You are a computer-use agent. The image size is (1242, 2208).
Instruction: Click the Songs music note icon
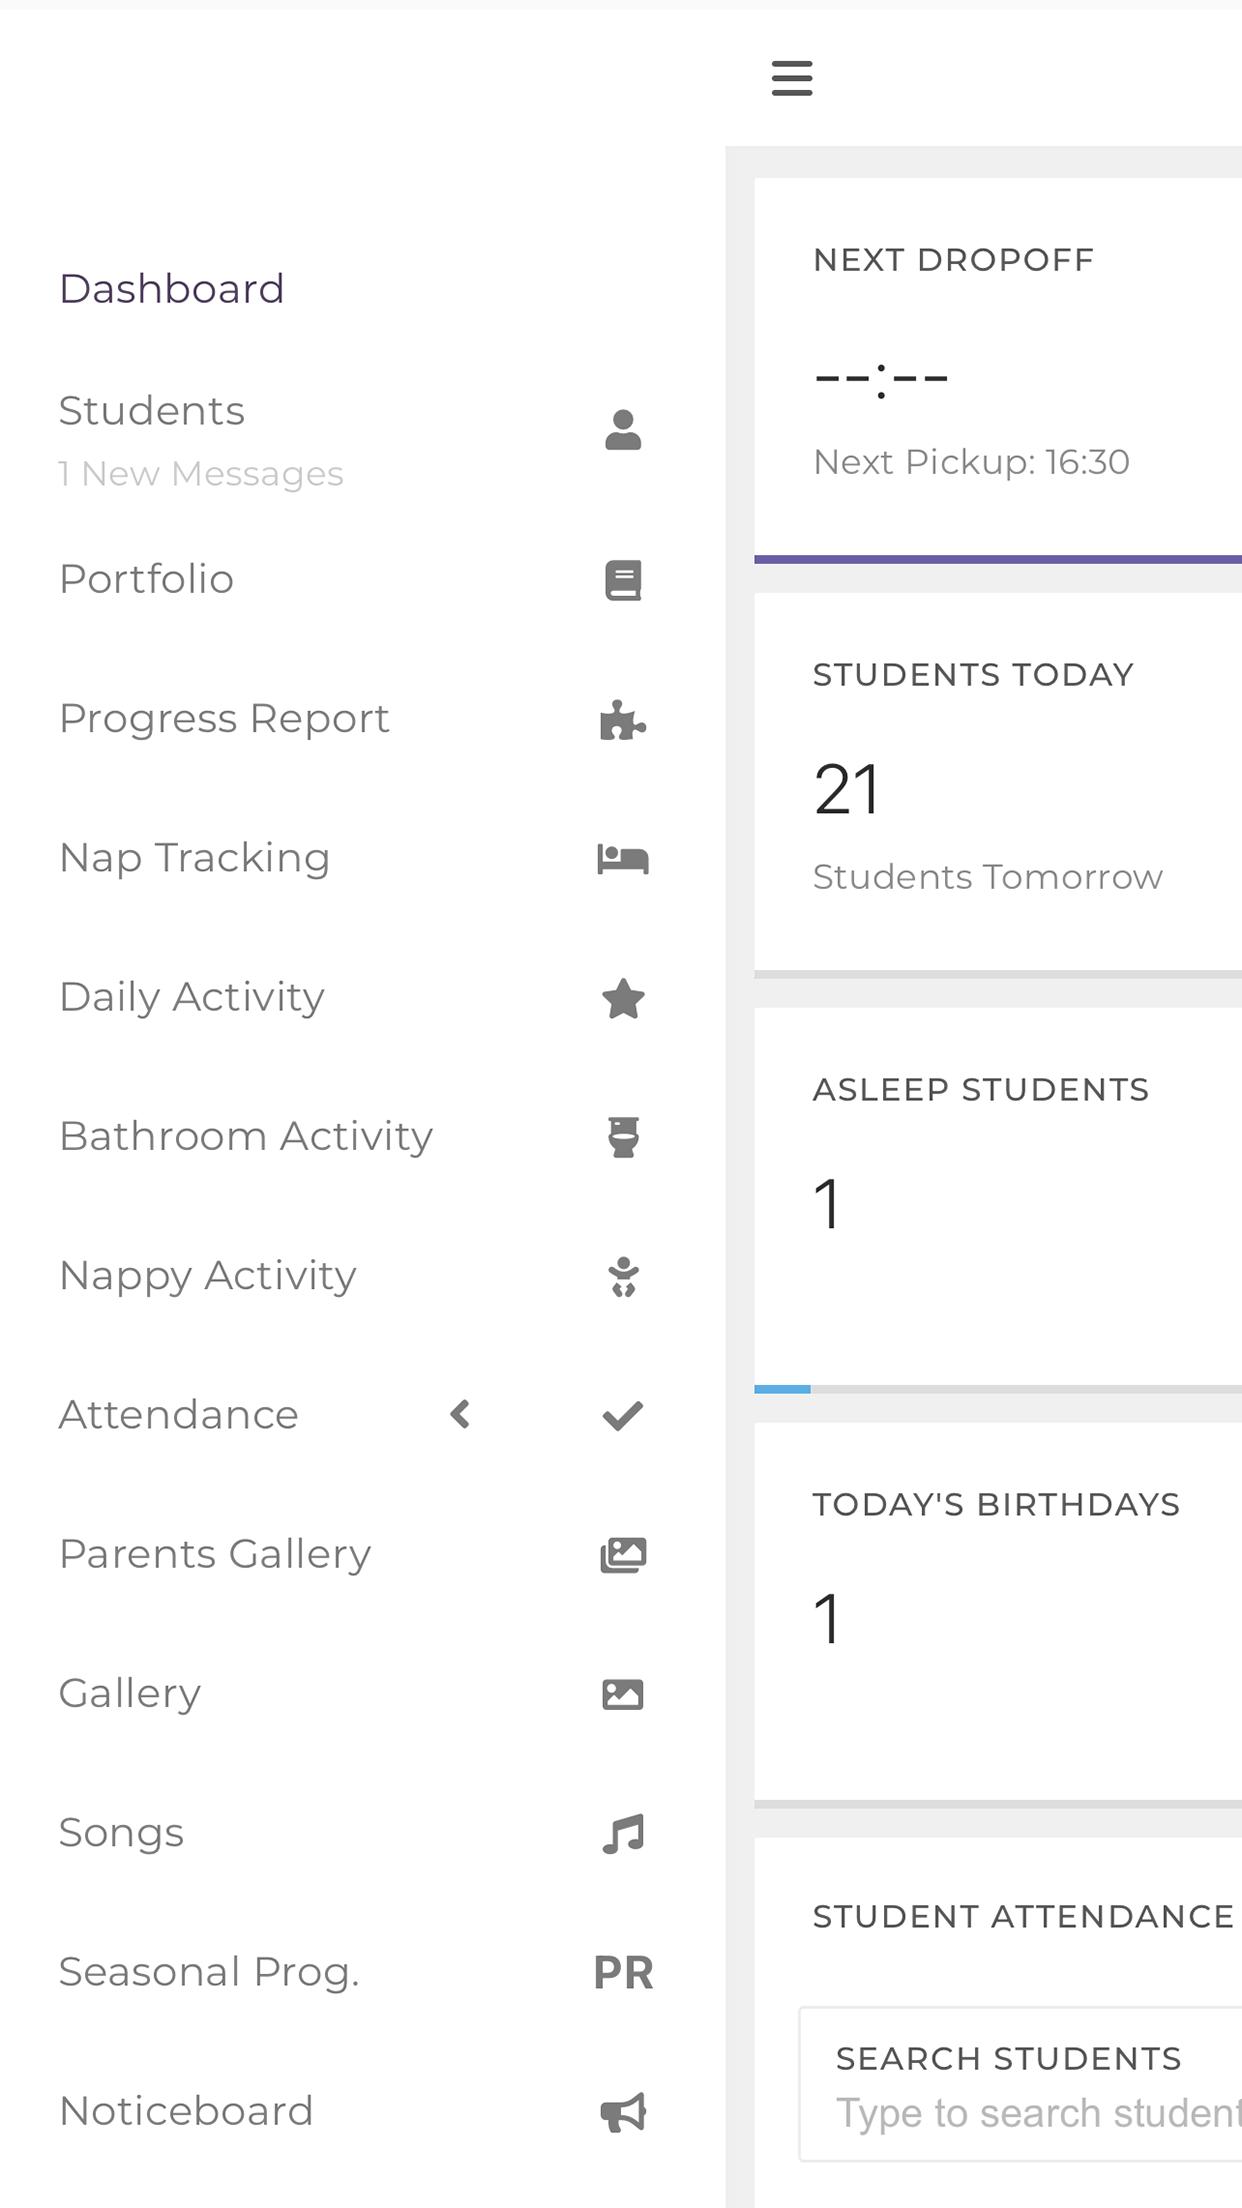click(623, 1834)
